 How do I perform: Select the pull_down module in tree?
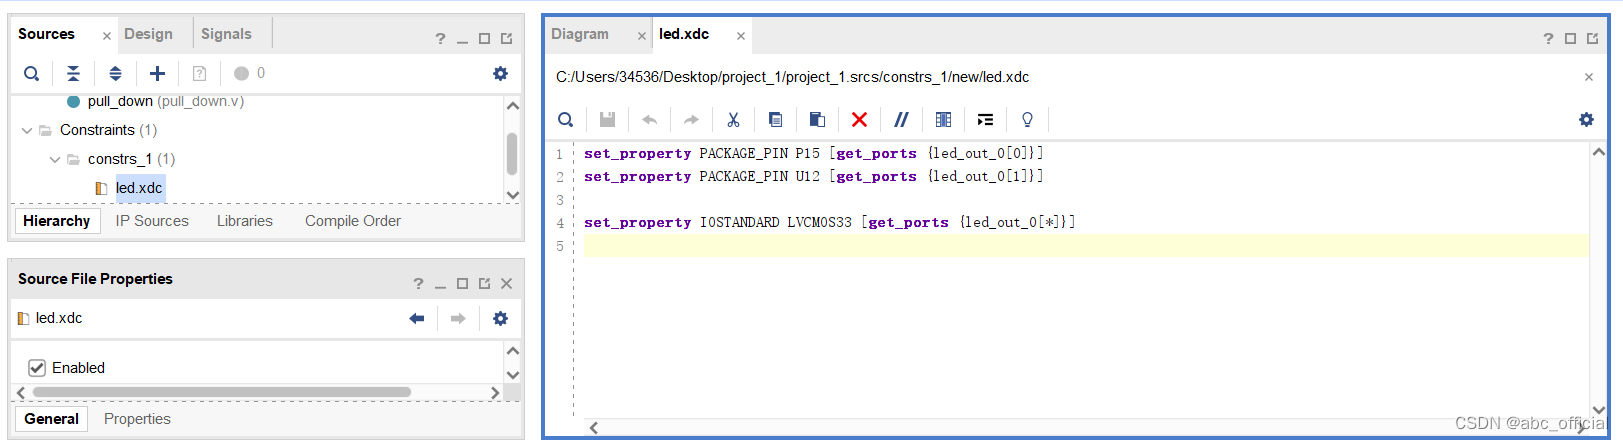click(x=165, y=101)
